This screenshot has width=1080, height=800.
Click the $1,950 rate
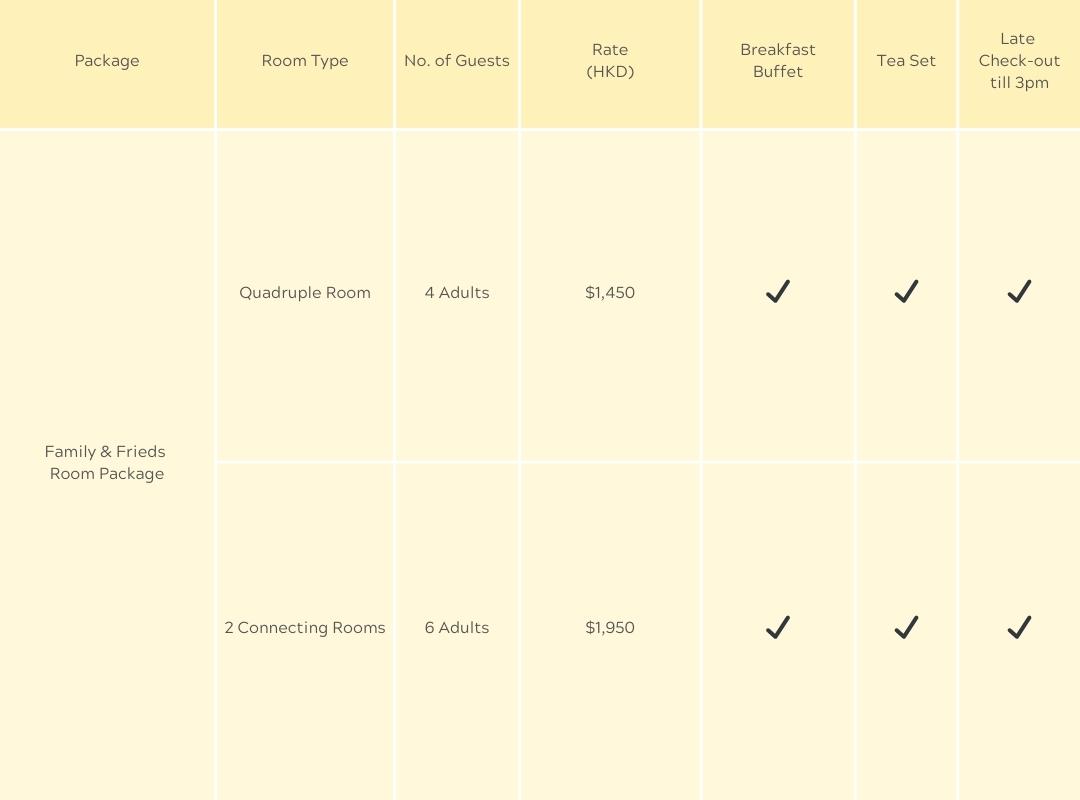click(x=610, y=628)
